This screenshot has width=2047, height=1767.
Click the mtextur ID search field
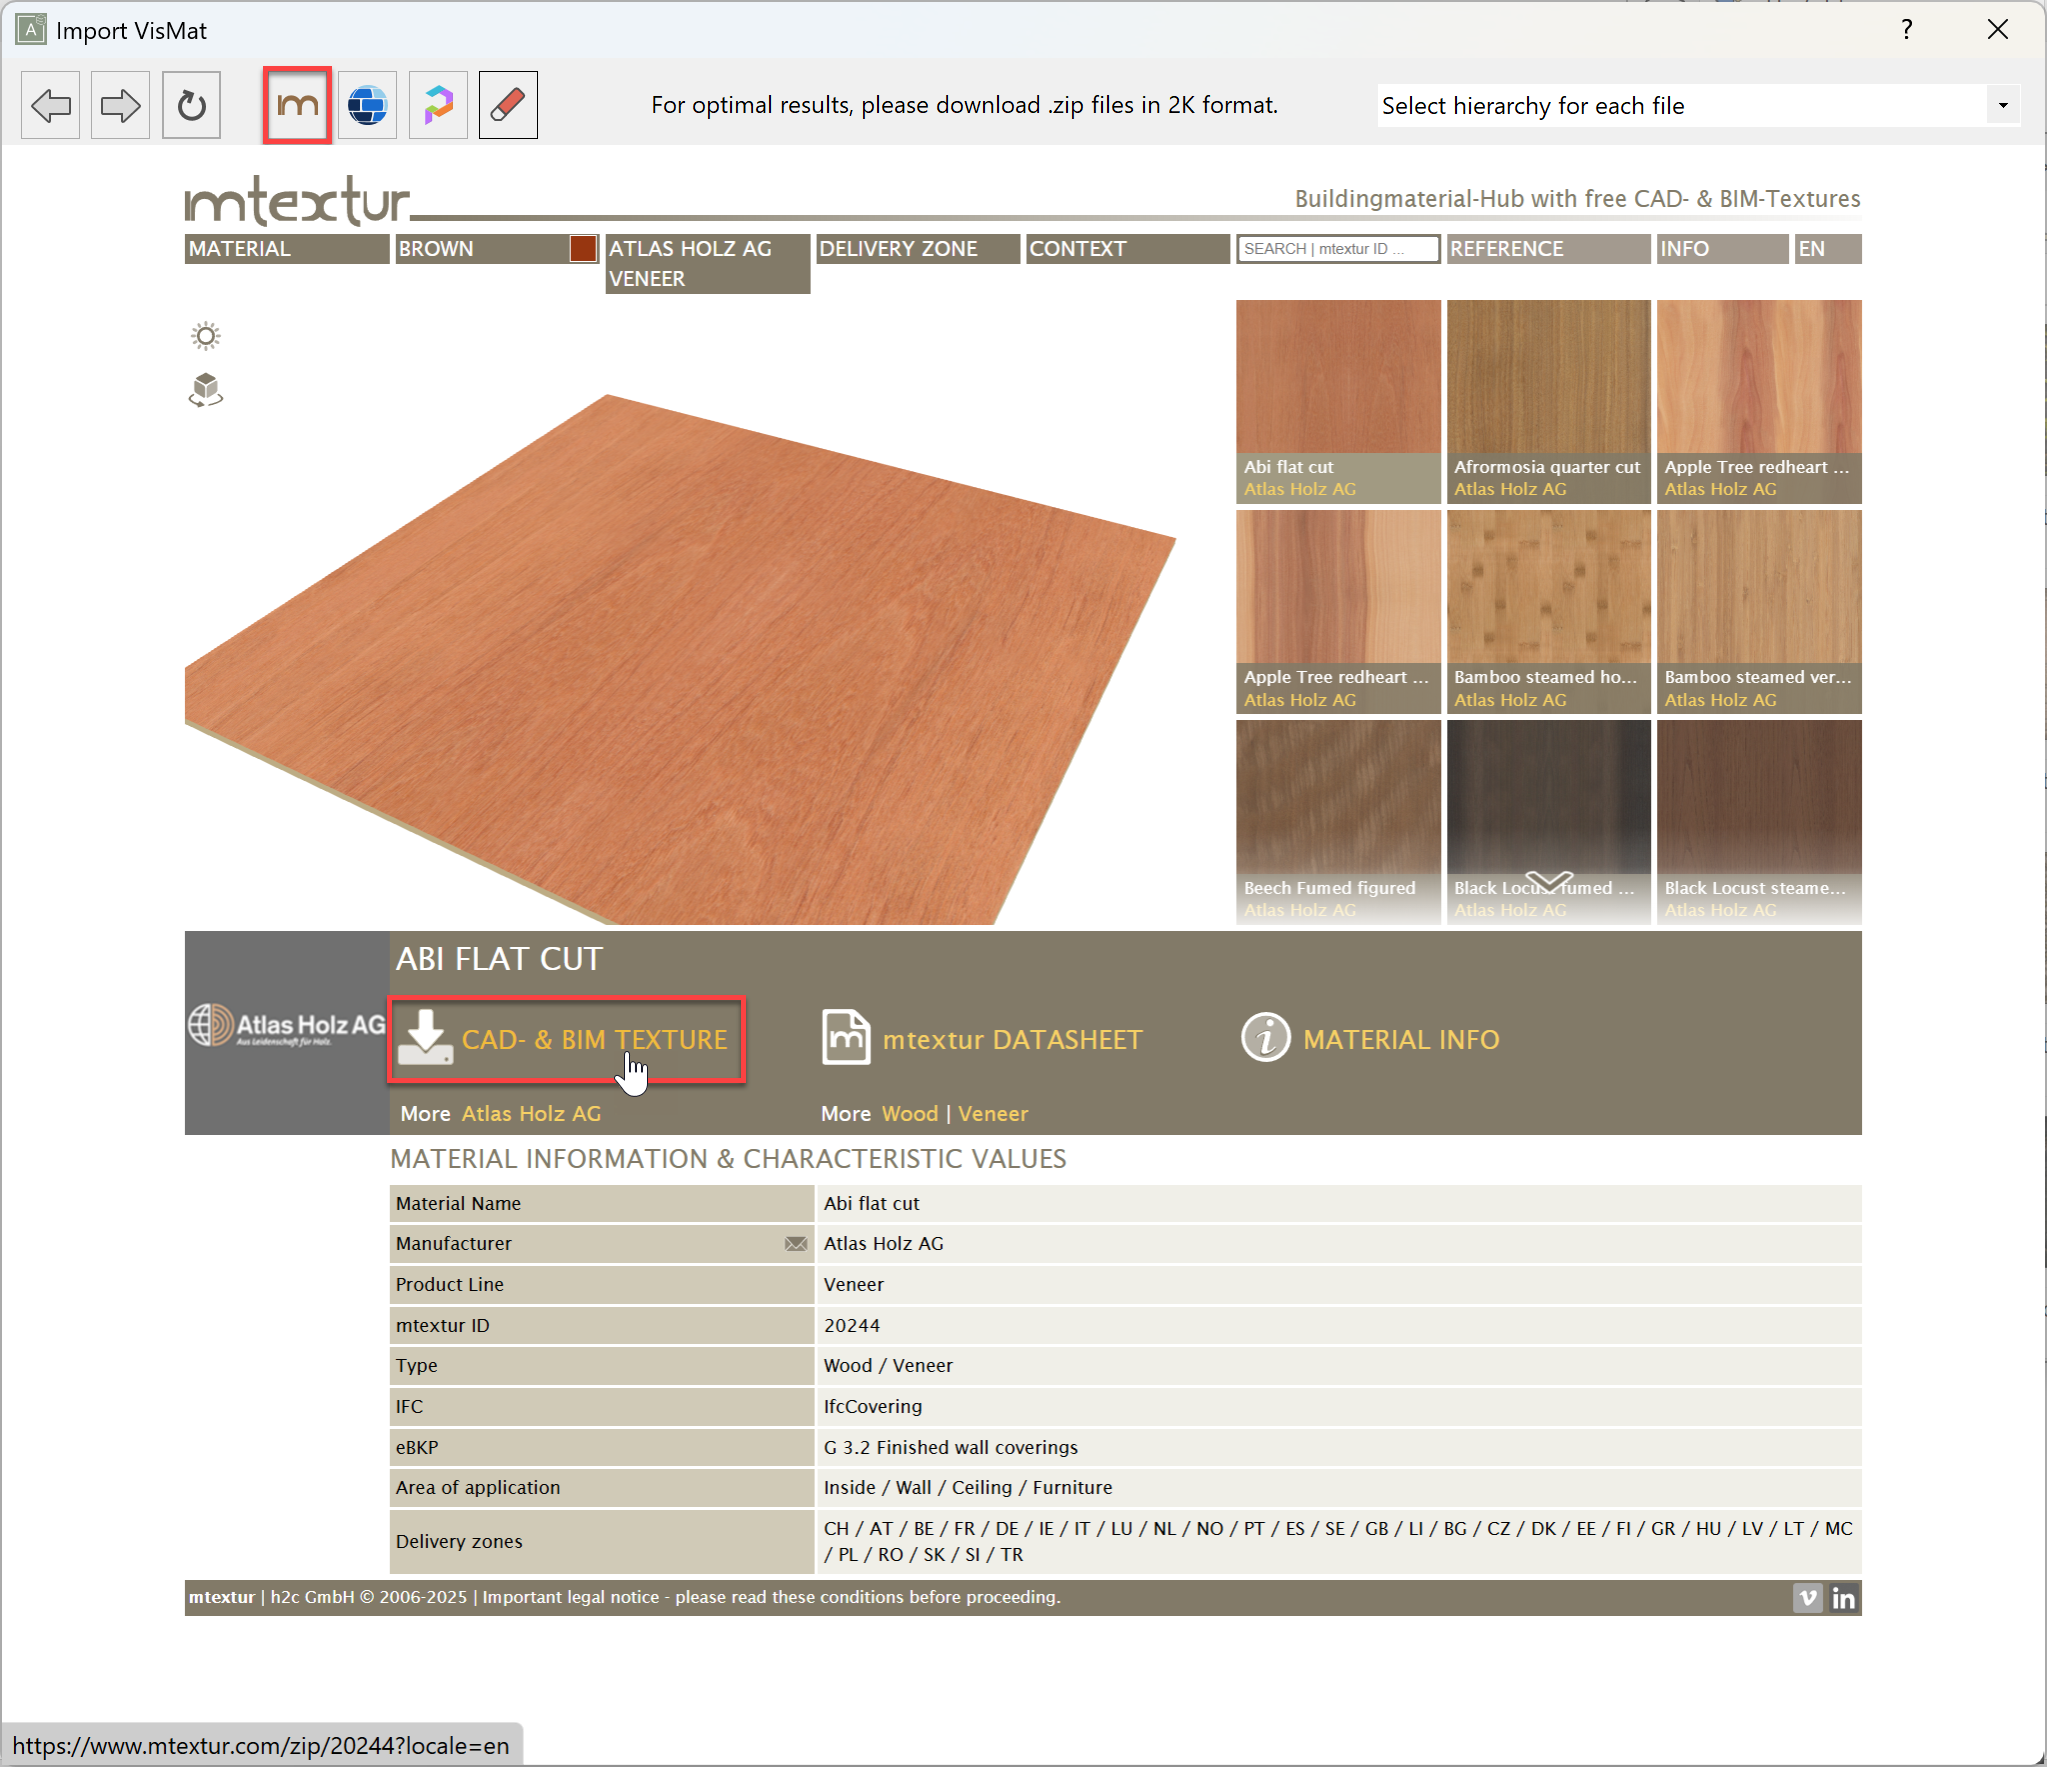pos(1338,248)
